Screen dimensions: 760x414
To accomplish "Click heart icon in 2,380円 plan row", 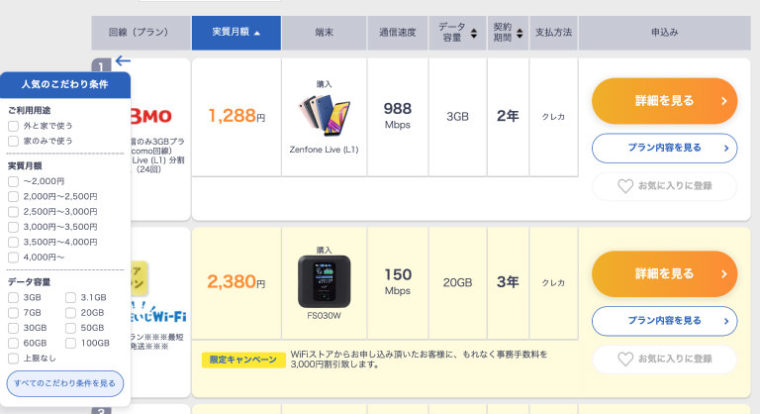I will click(625, 359).
